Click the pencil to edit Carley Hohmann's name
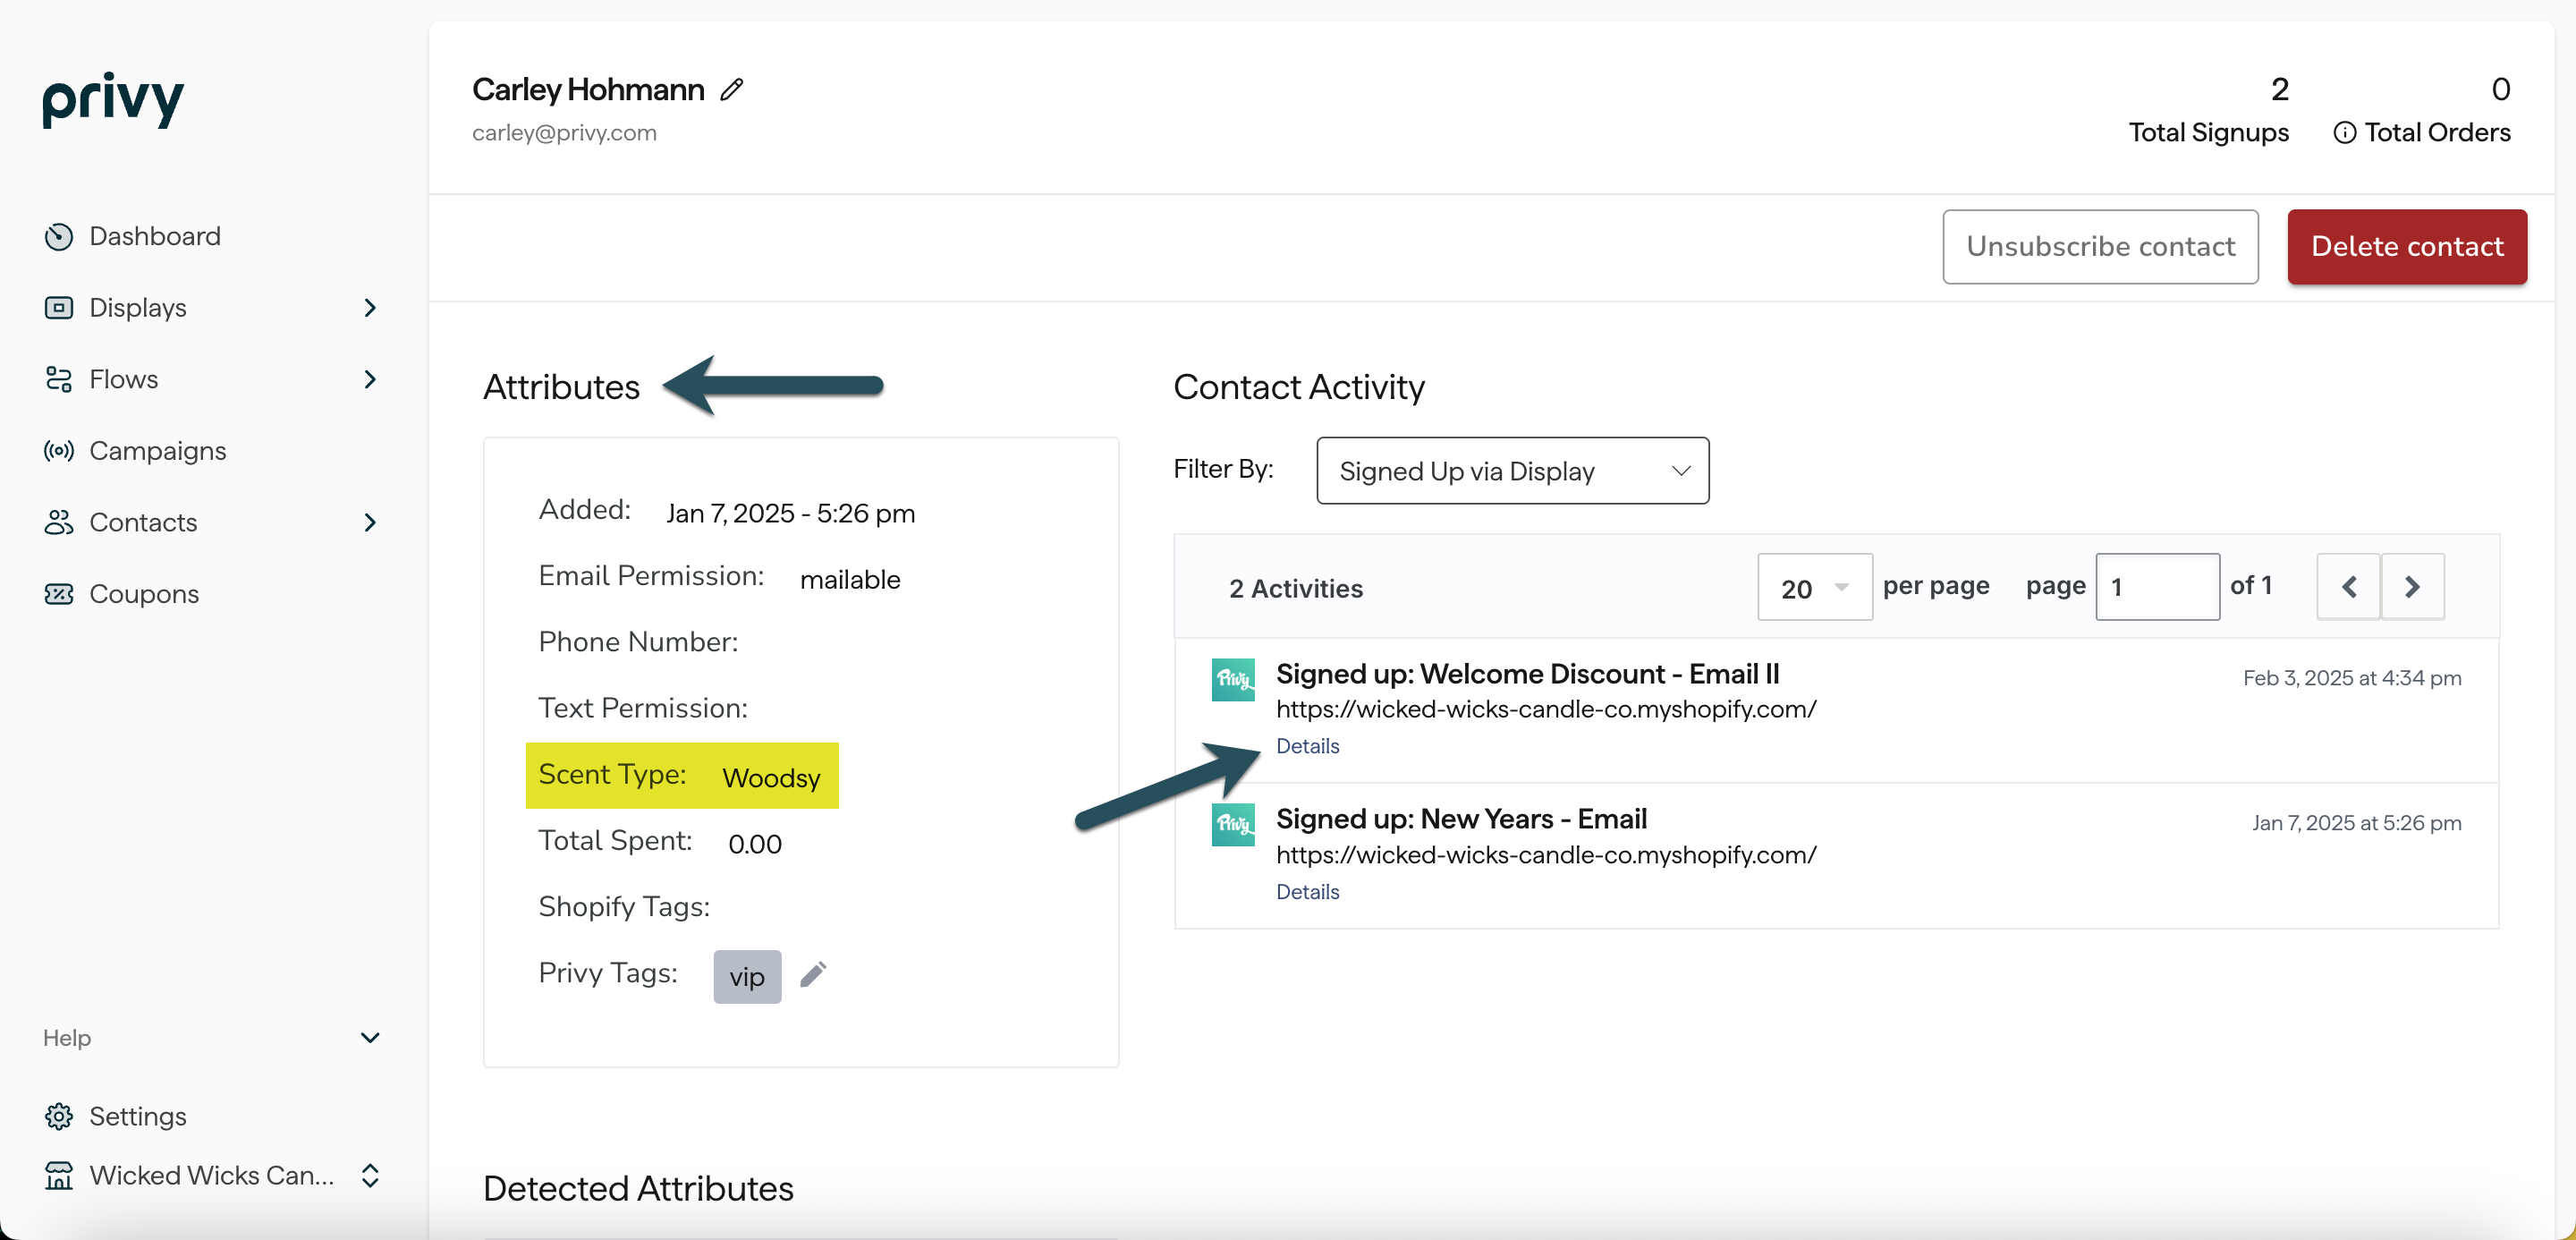 pyautogui.click(x=732, y=89)
